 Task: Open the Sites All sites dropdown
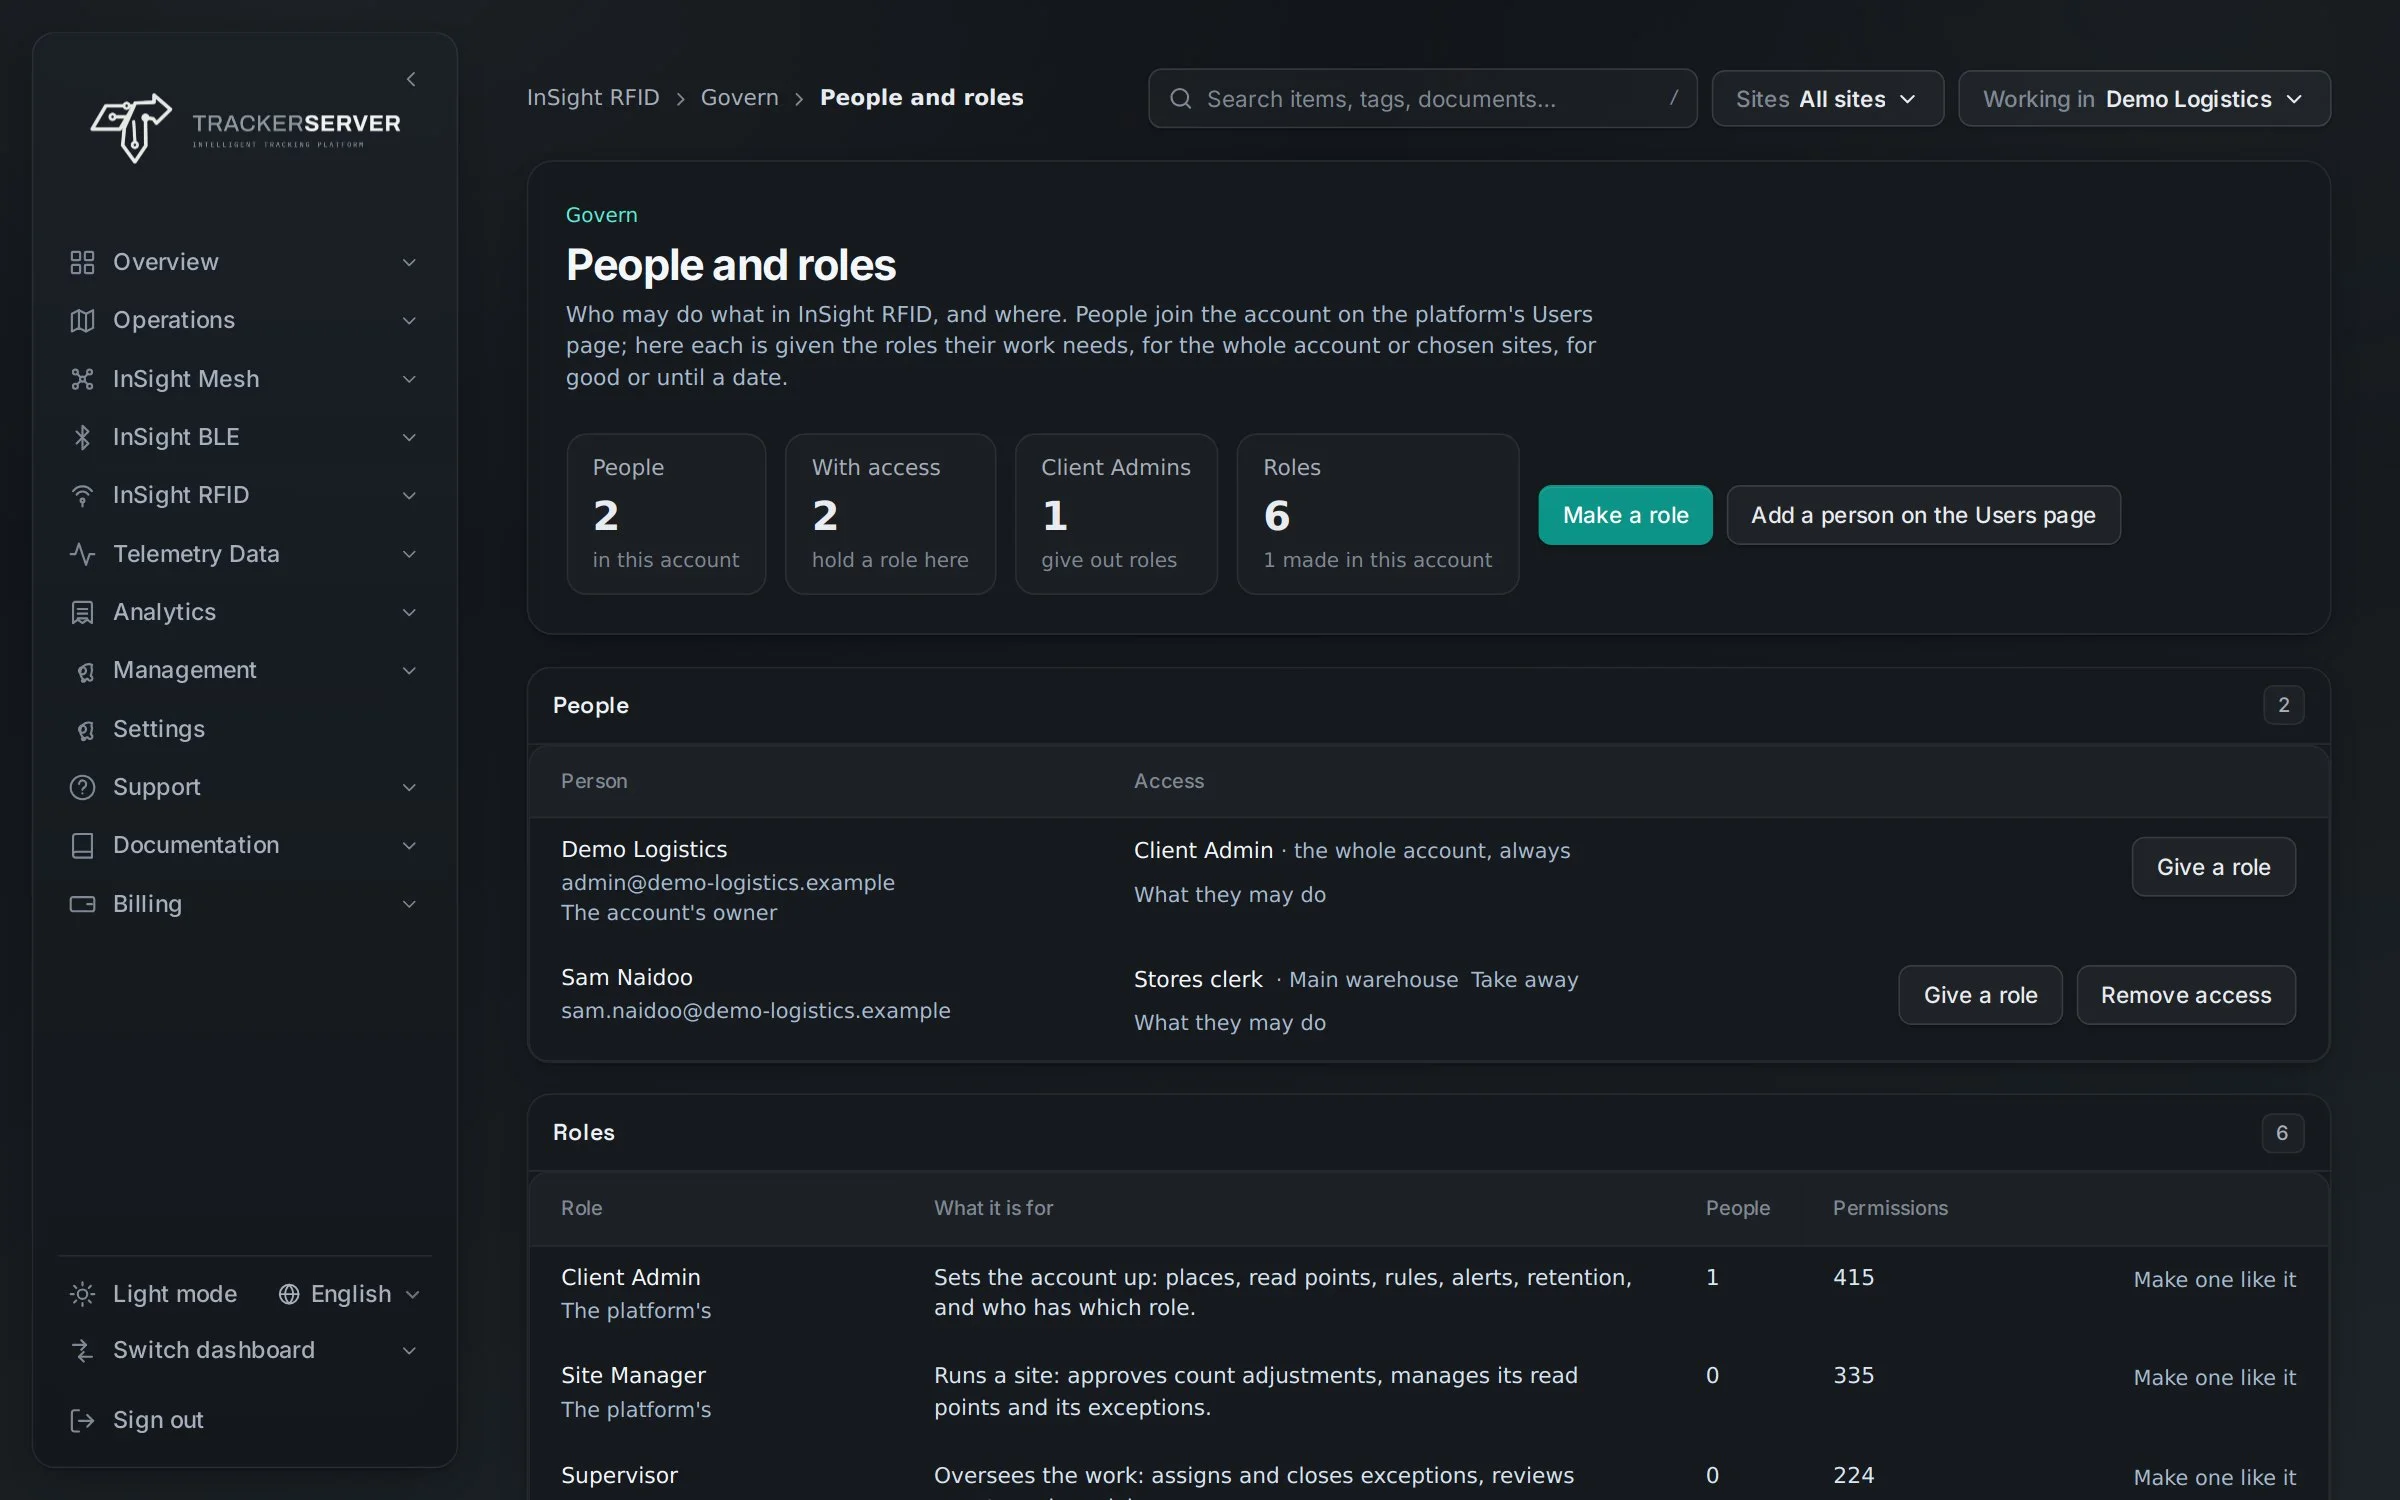click(1827, 98)
